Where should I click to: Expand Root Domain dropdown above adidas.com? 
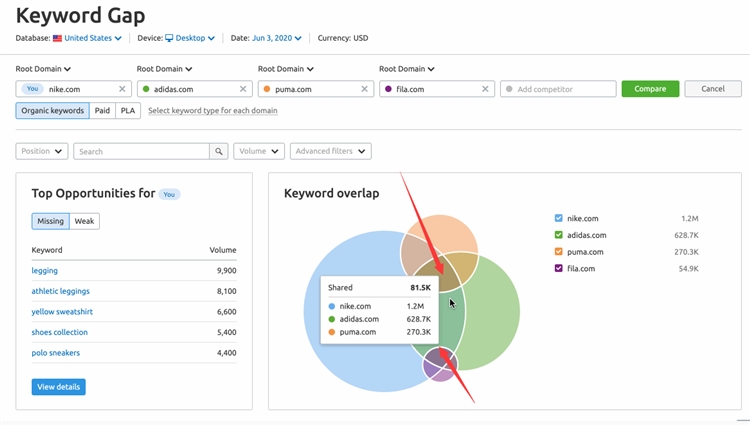[165, 69]
